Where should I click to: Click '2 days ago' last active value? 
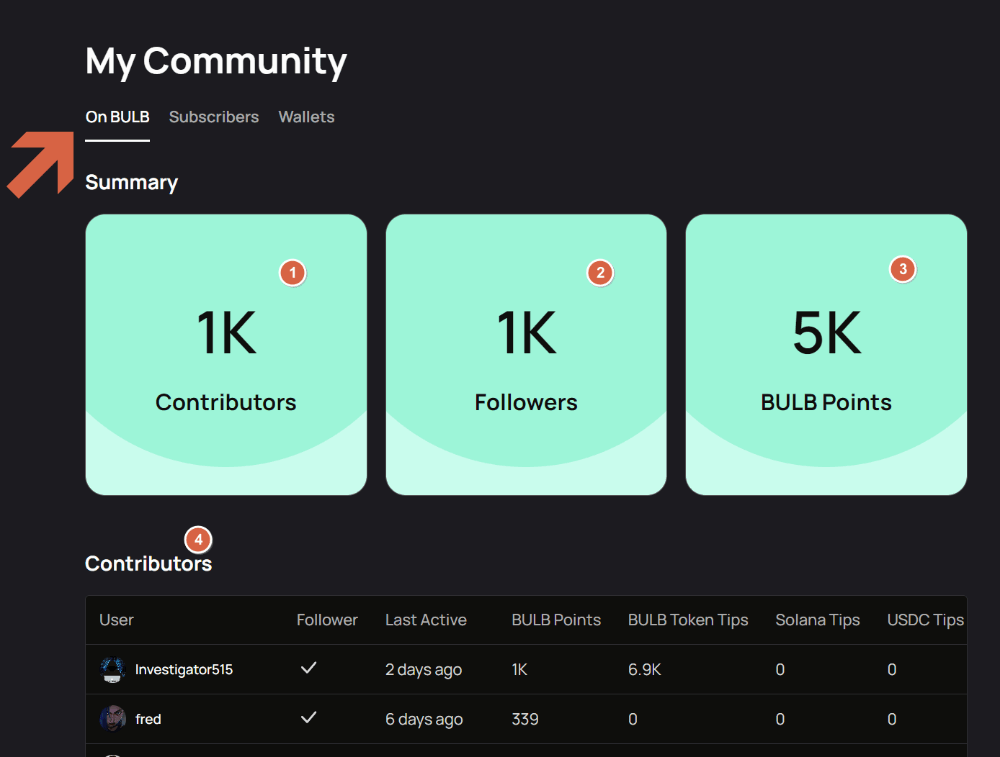click(423, 670)
